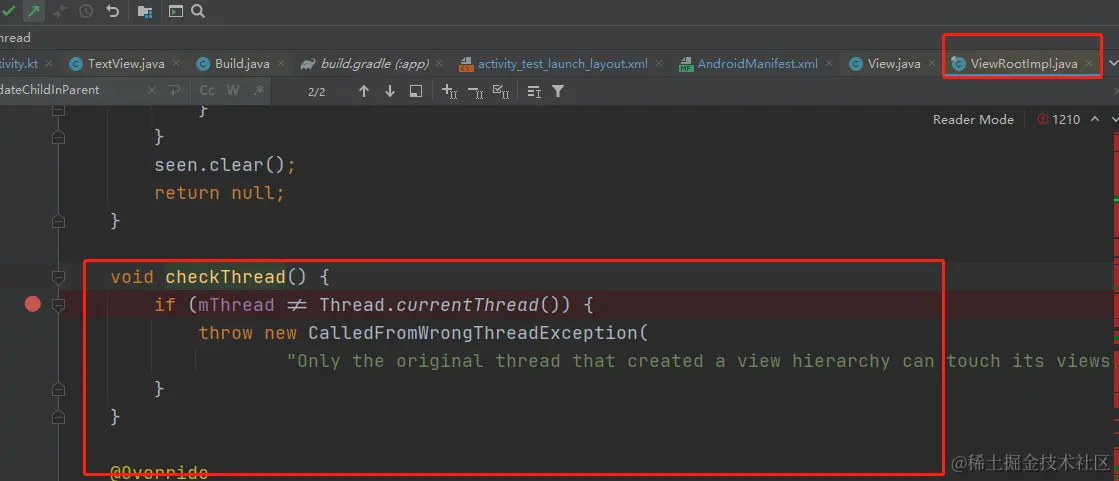Add selection for next occurrence icon
Viewport: 1119px width, 481px height.
pyautogui.click(x=450, y=91)
